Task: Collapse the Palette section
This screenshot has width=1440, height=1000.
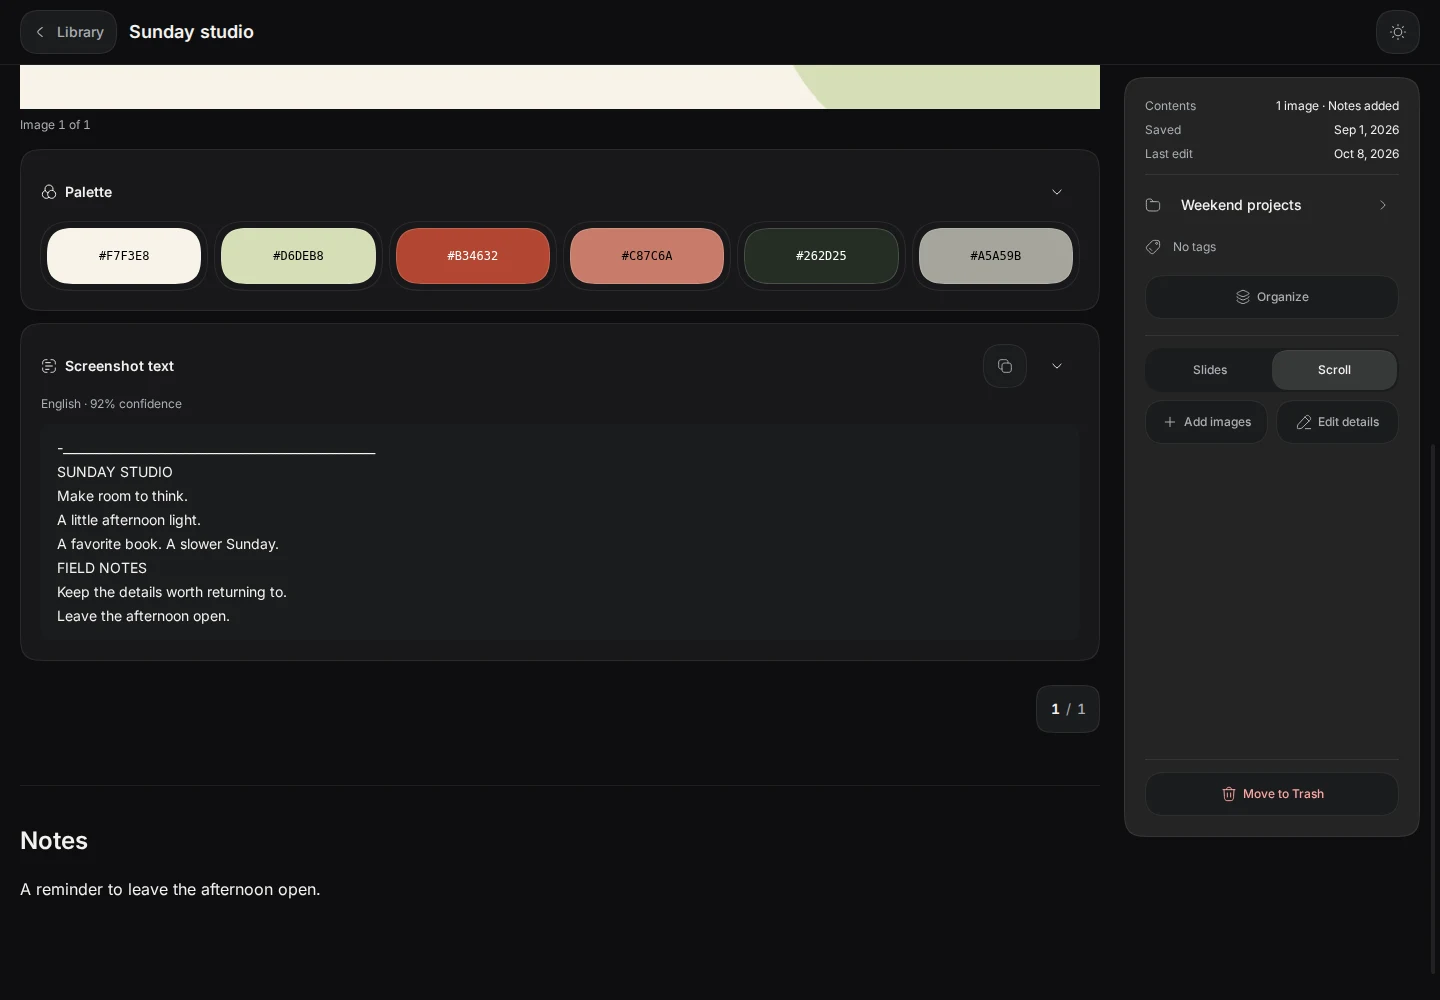Action: 1057,192
